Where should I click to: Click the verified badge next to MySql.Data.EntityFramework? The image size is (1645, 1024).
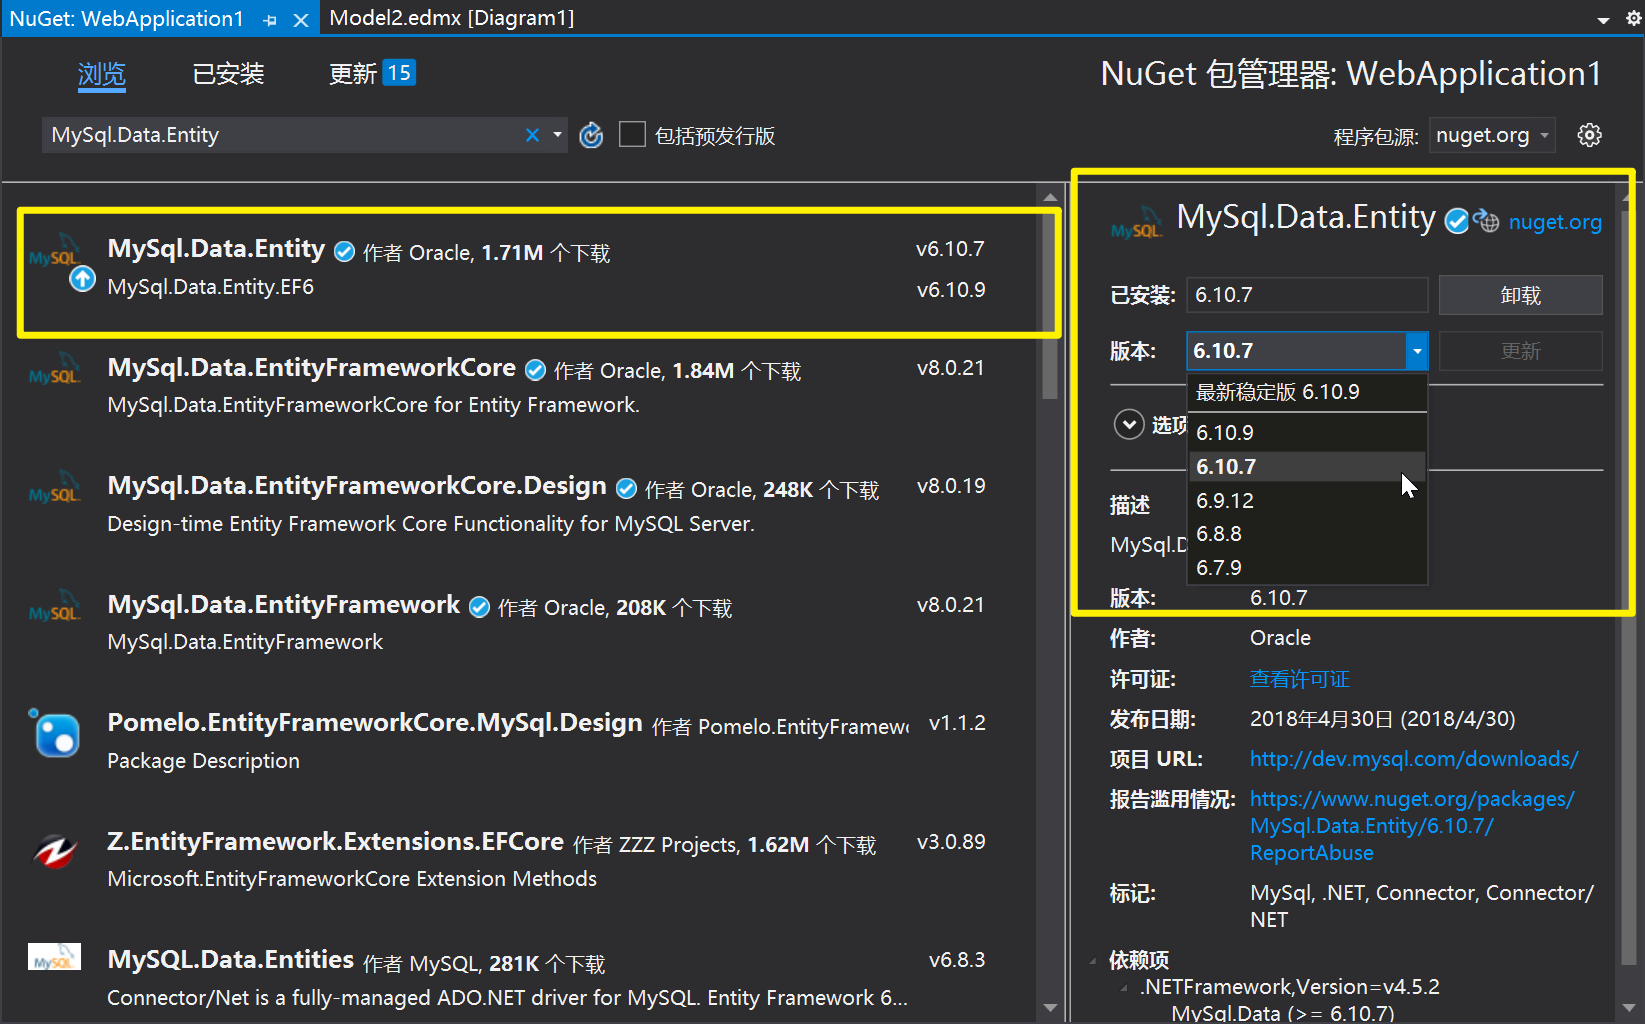click(x=479, y=607)
